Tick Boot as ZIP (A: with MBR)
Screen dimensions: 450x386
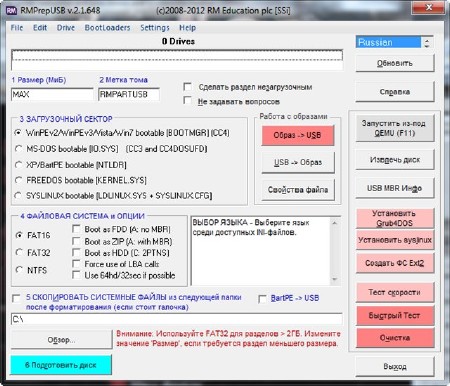click(x=76, y=241)
